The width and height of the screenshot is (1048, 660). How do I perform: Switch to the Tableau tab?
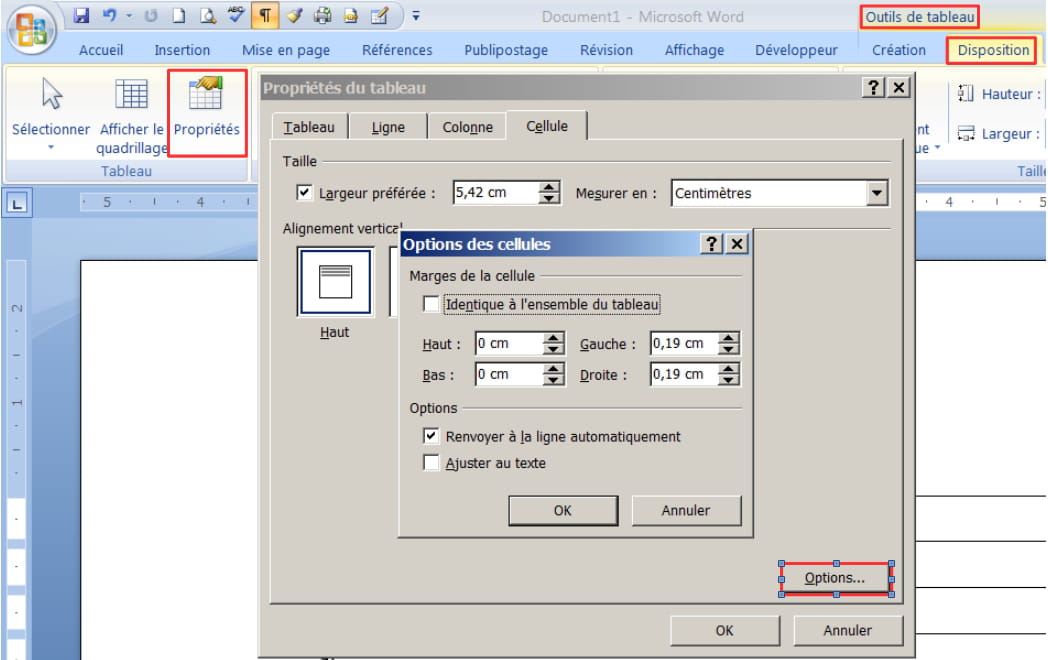[309, 127]
